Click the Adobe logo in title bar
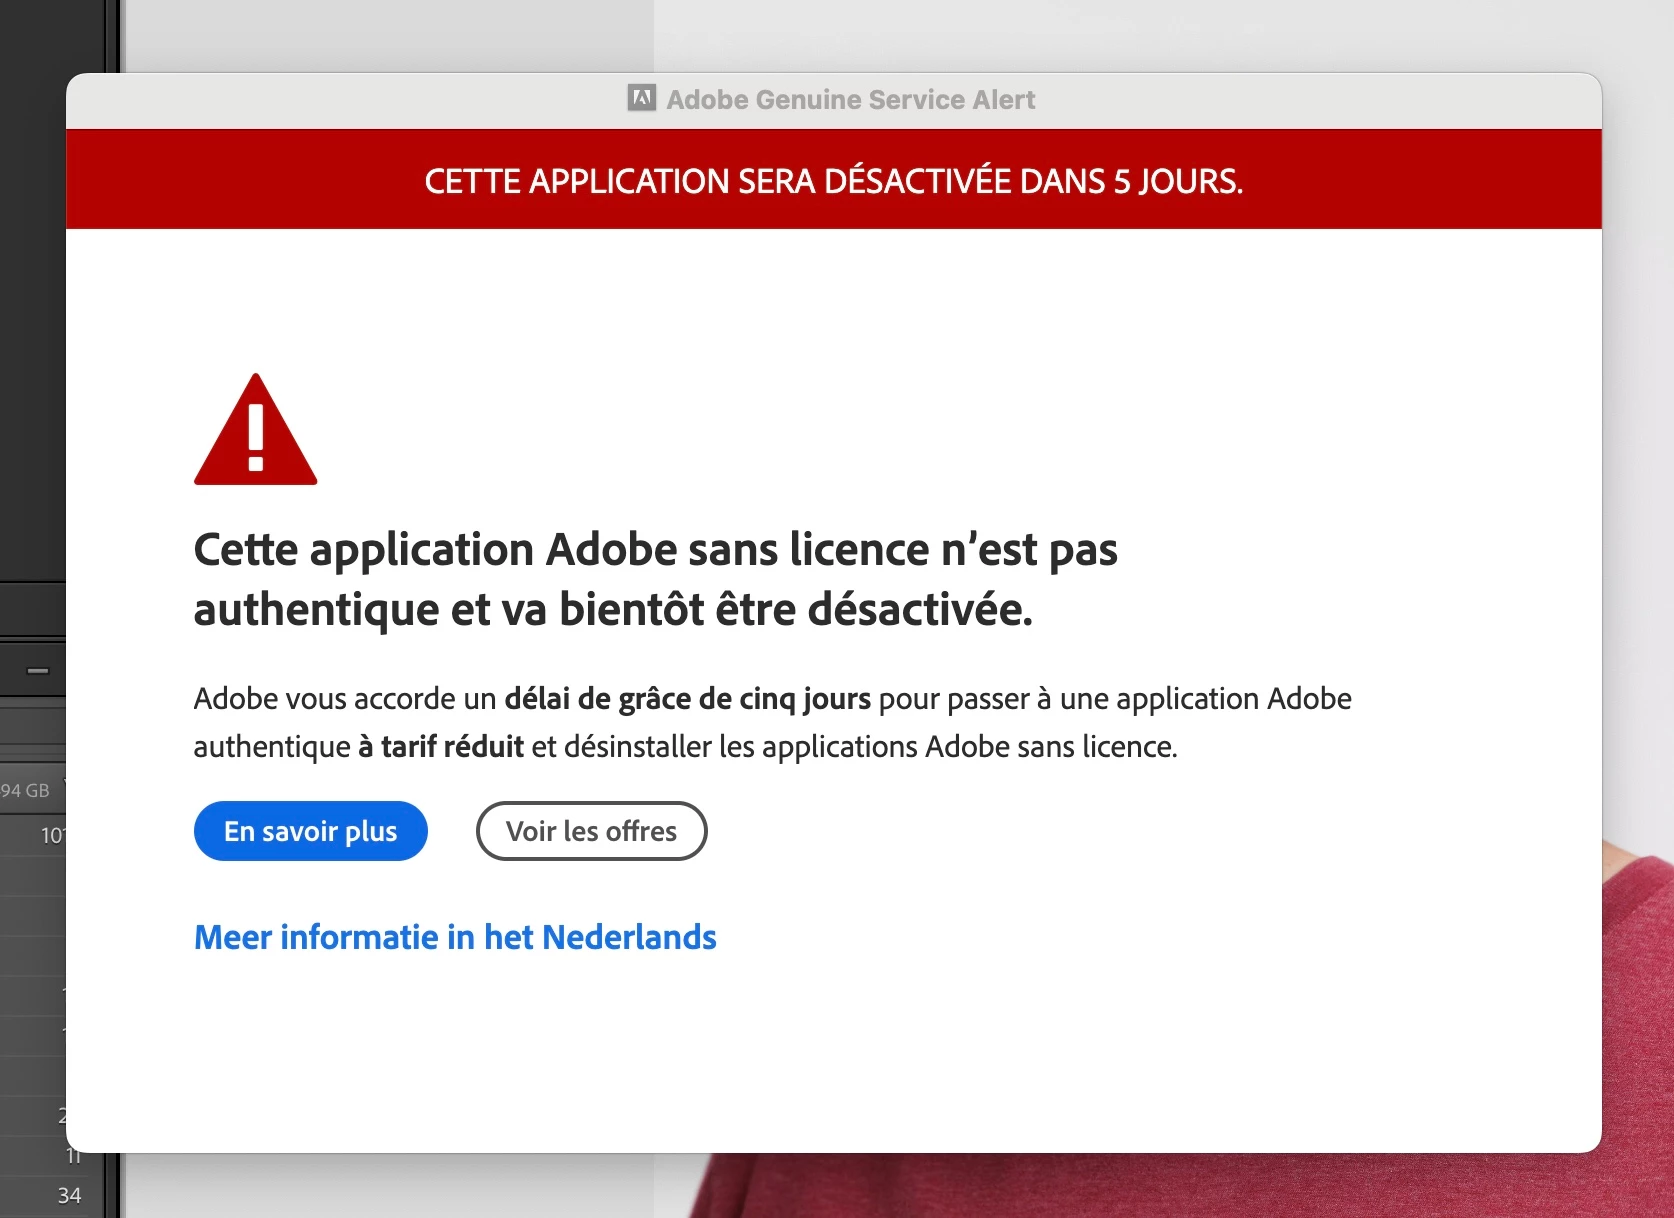1674x1218 pixels. click(642, 98)
